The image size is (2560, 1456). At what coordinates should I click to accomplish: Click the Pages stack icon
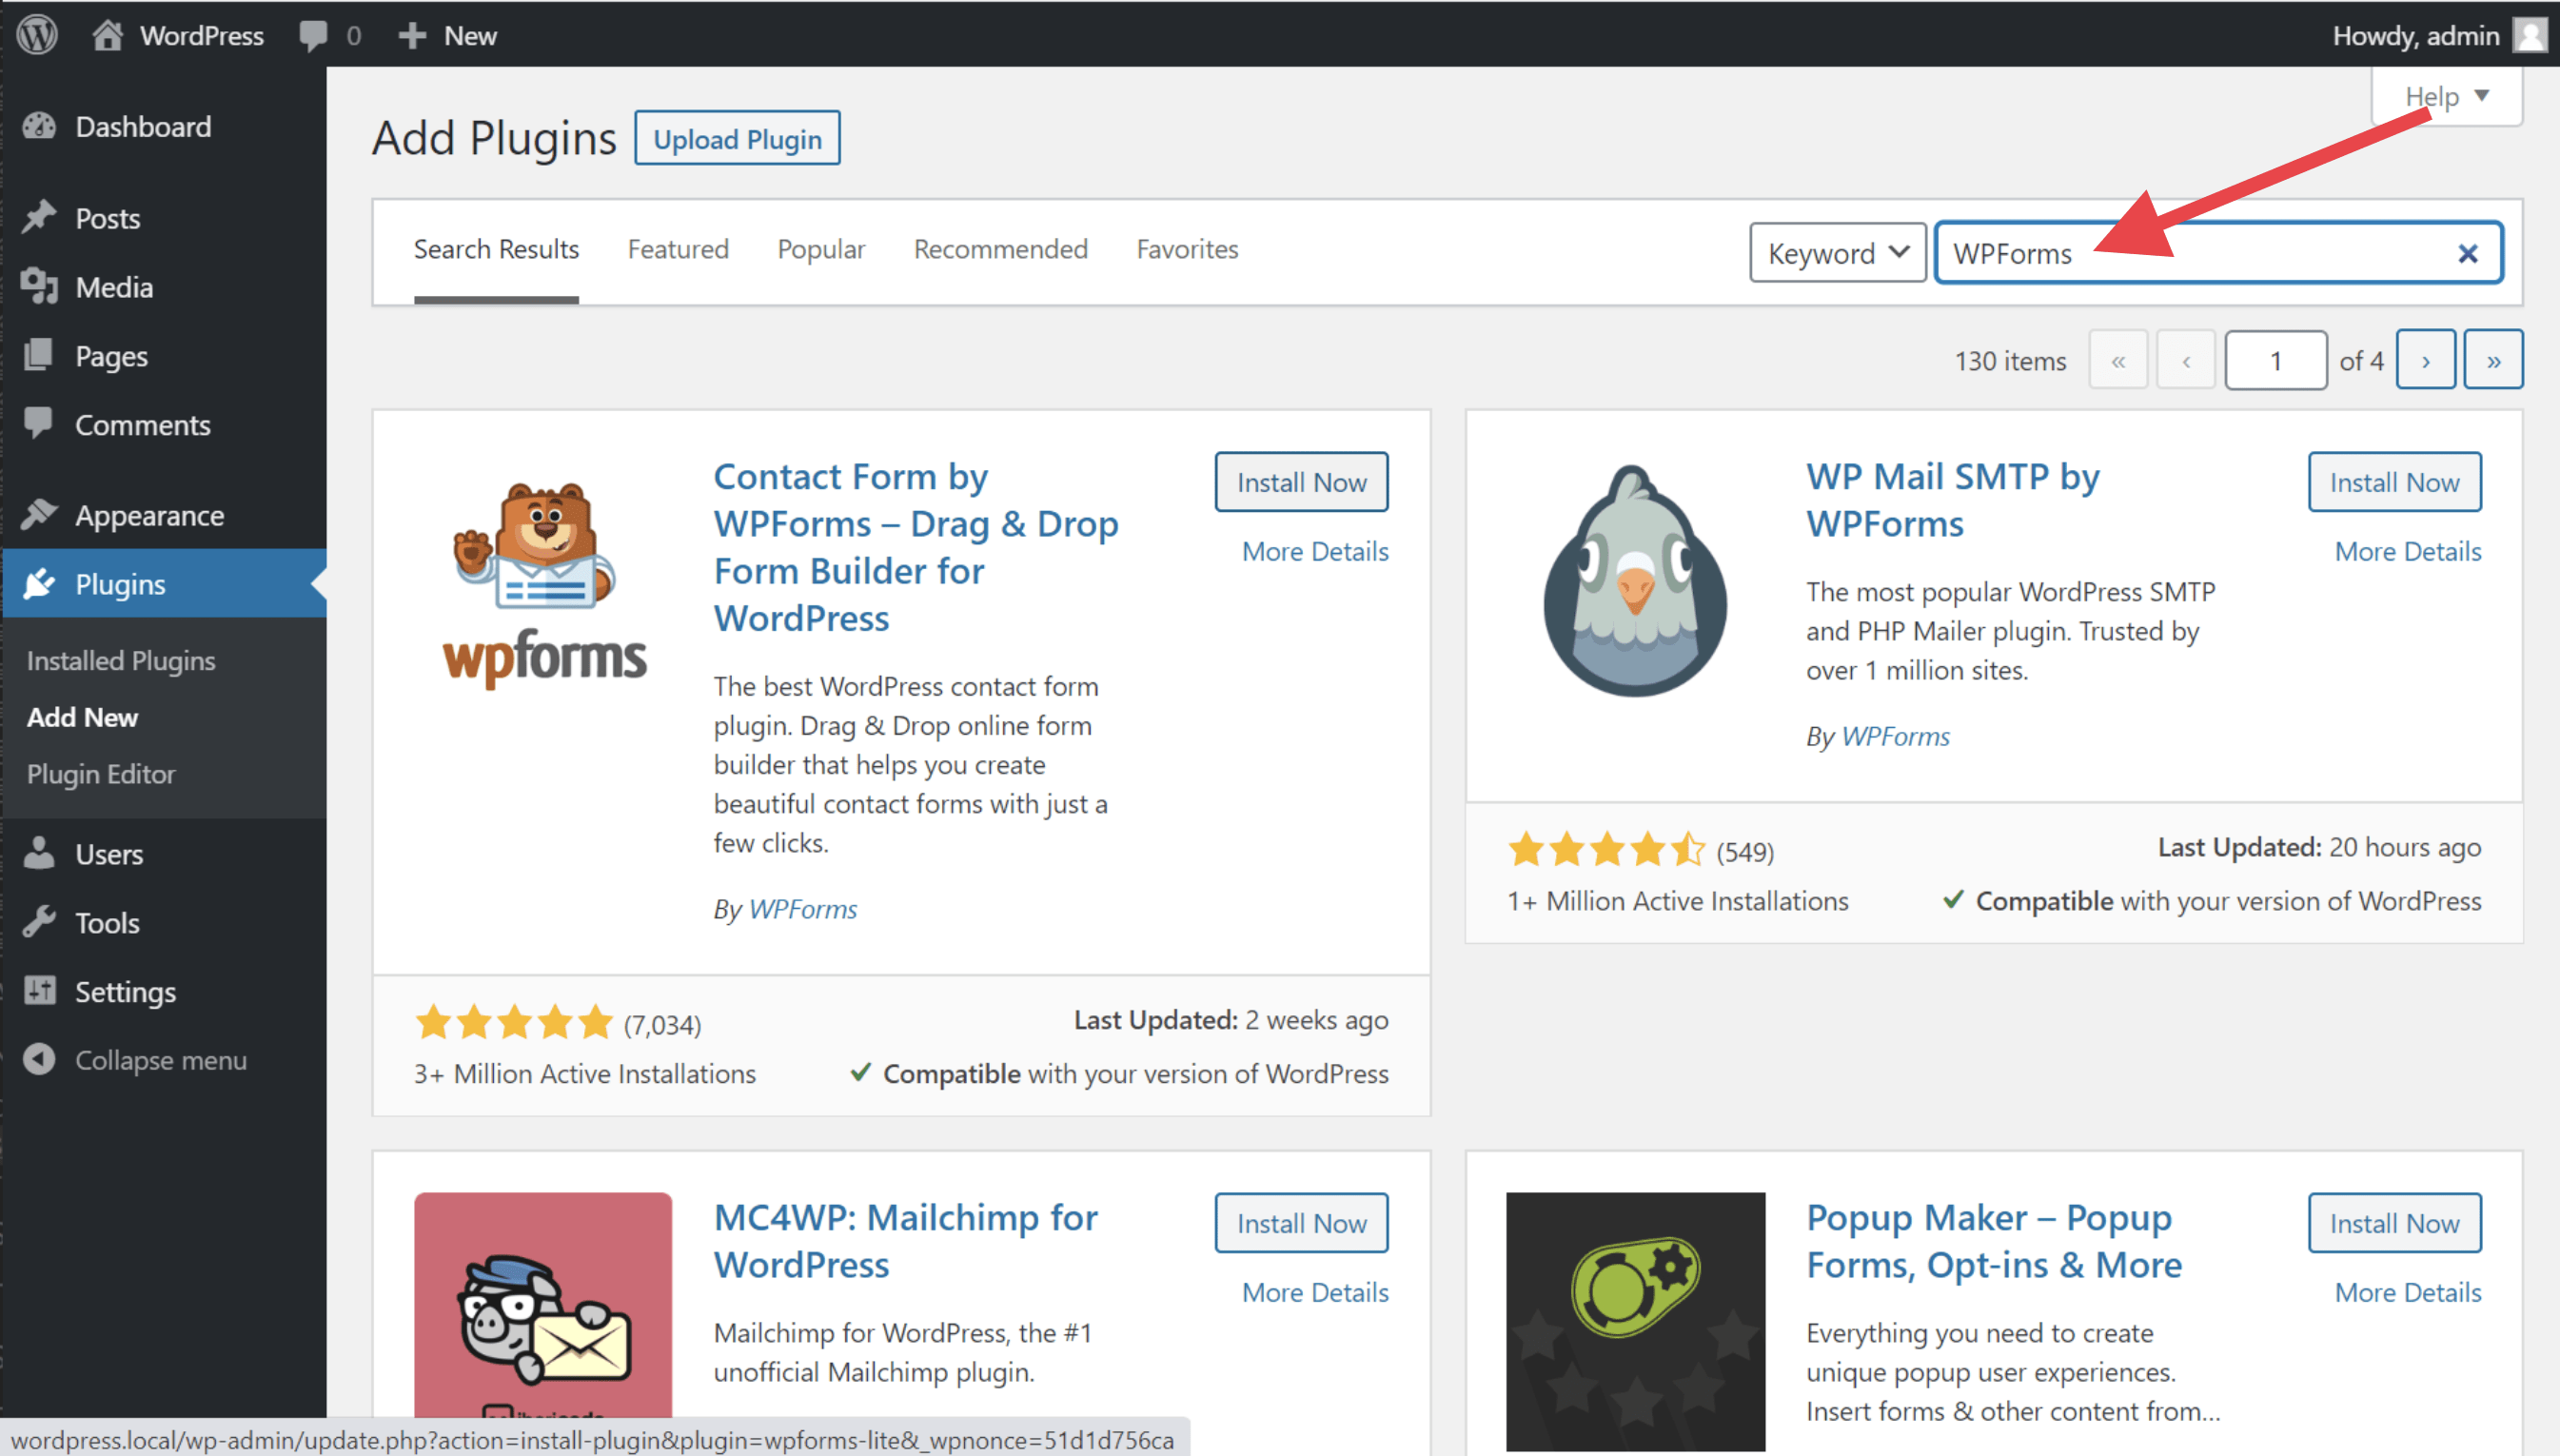point(39,355)
